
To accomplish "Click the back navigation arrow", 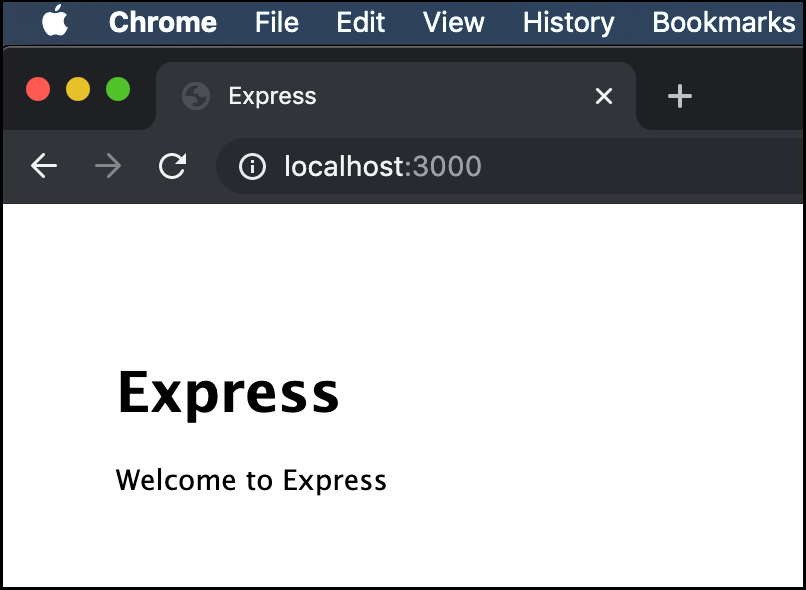I will (44, 166).
